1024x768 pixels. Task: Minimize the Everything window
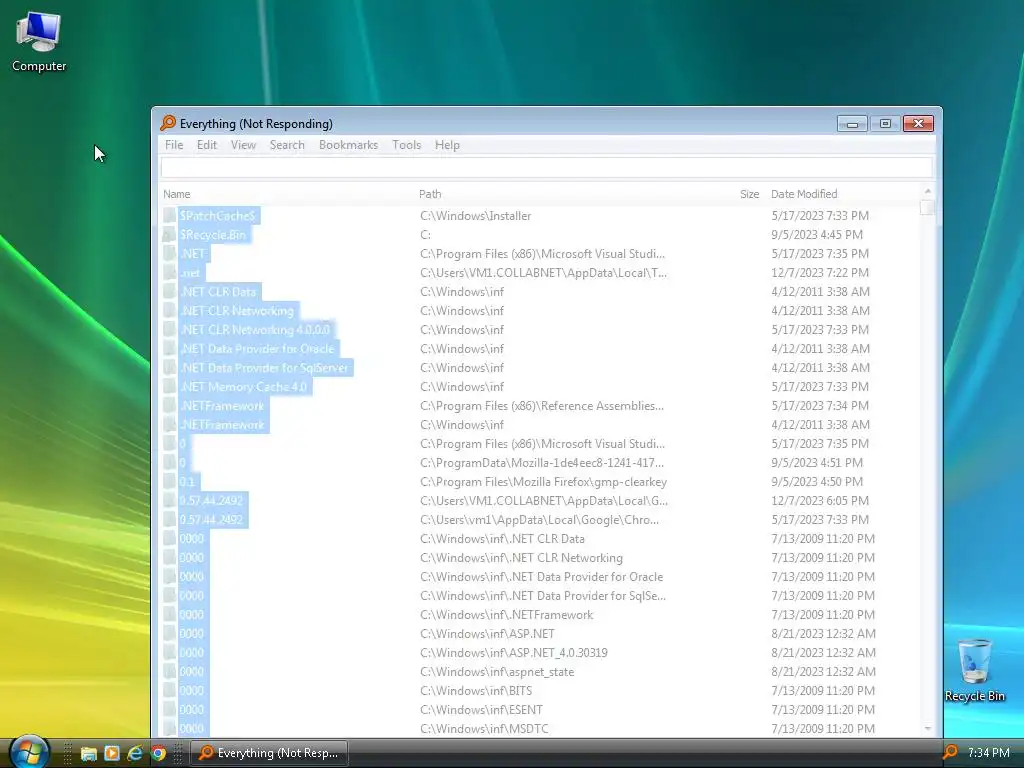coord(852,123)
